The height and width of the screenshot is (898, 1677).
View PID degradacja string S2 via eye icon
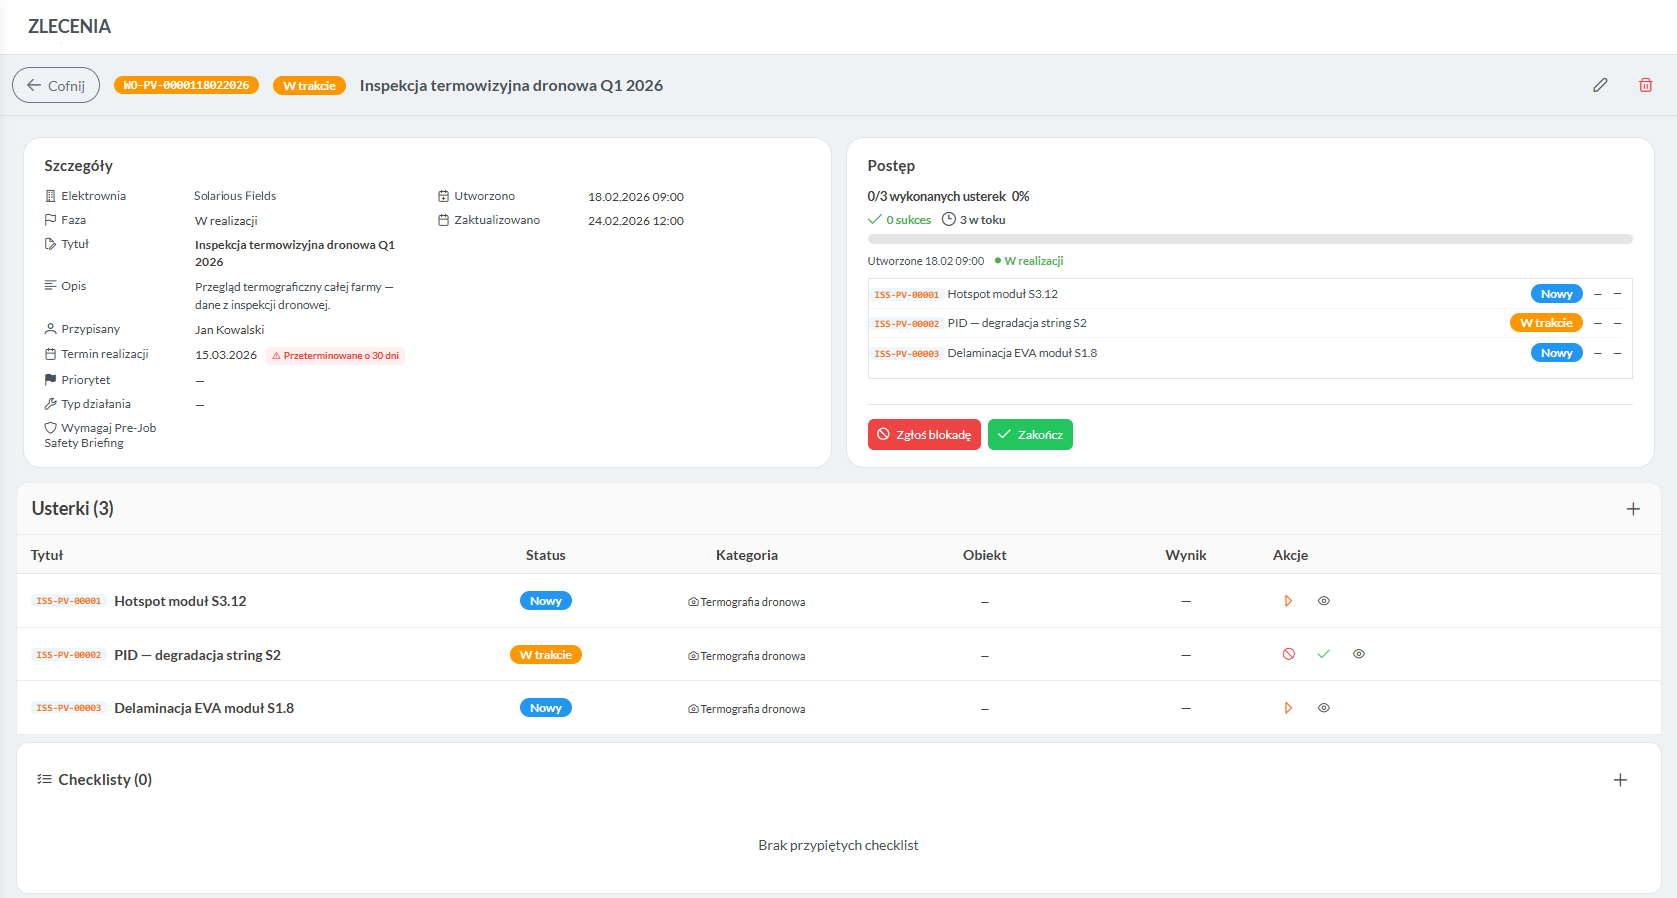pos(1358,654)
